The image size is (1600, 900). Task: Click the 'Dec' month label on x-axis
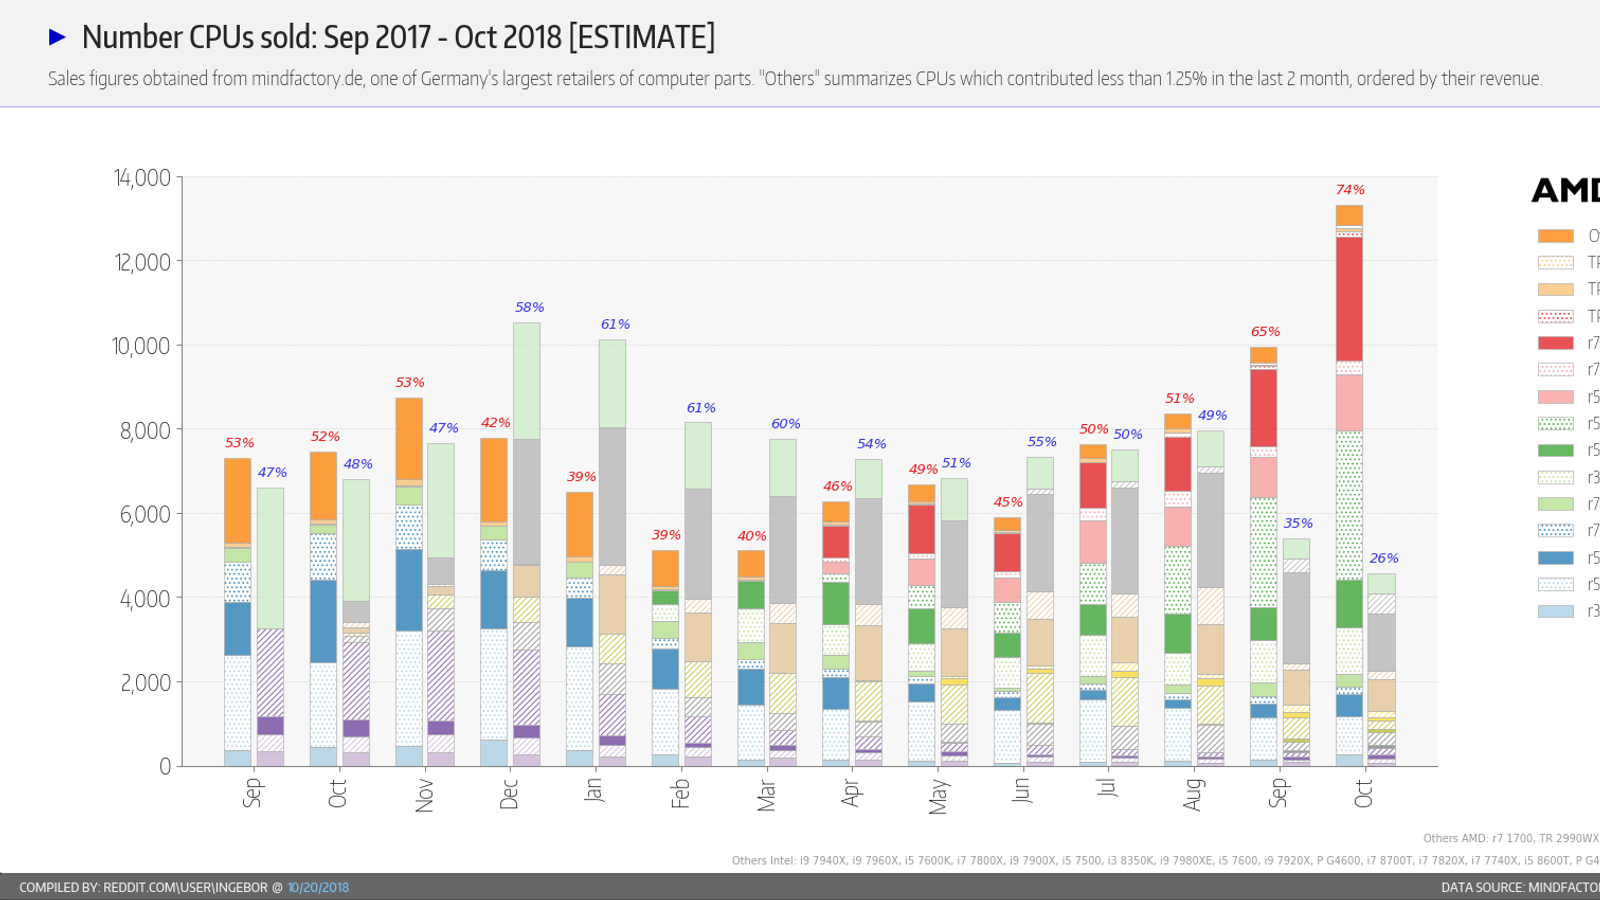coord(509,795)
